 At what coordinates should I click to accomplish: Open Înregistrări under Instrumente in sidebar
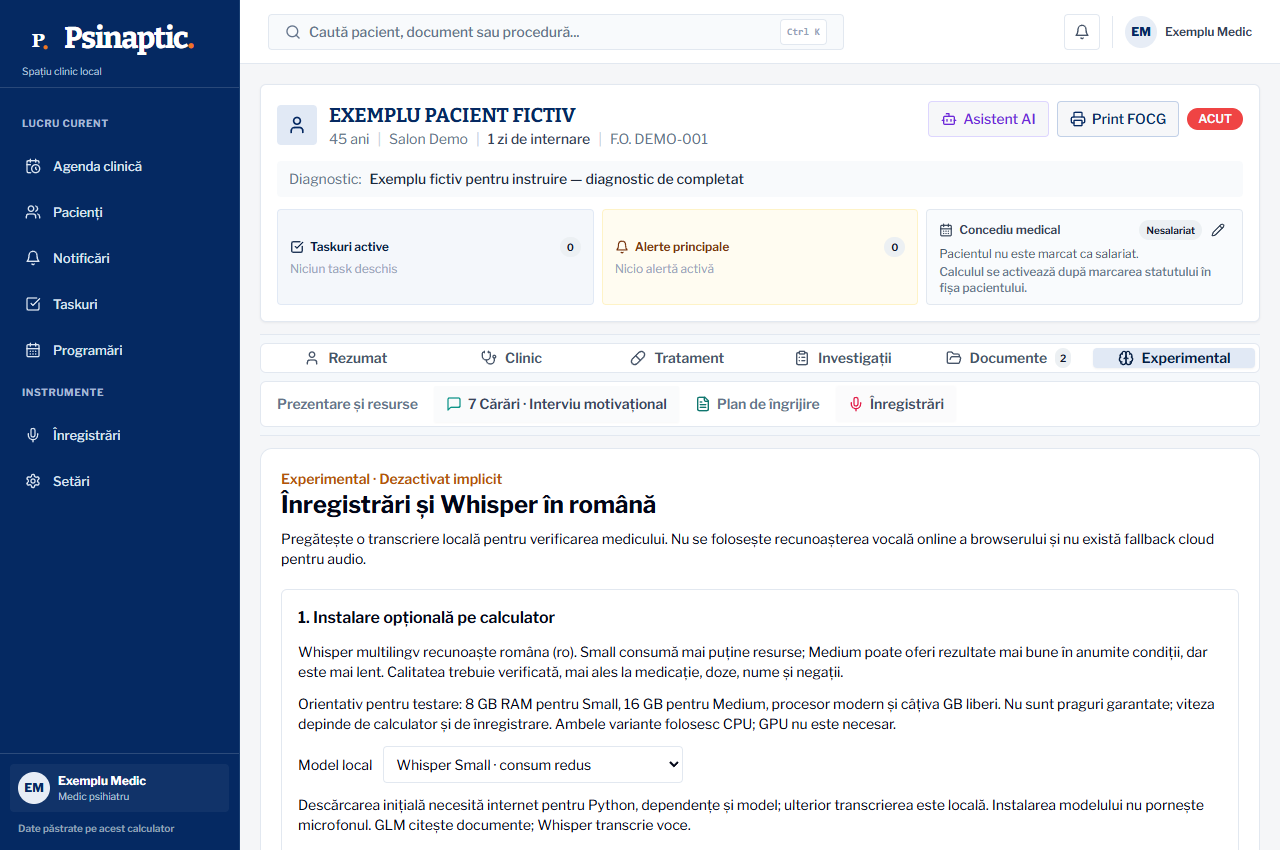[x=120, y=435]
